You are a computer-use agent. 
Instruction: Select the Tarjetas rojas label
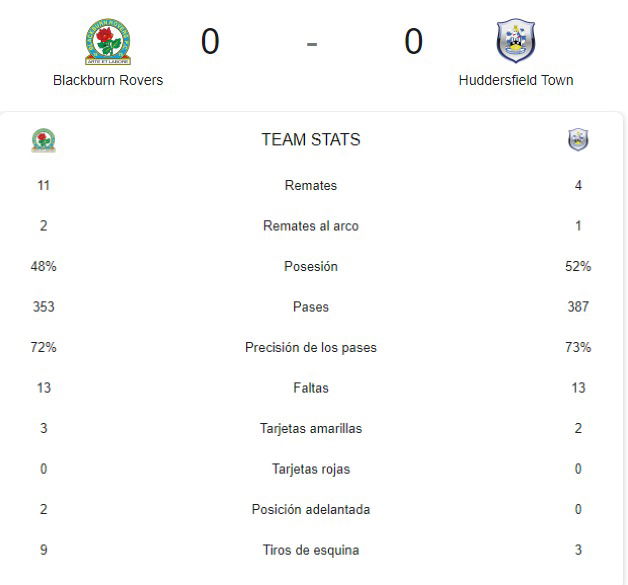[x=311, y=469]
